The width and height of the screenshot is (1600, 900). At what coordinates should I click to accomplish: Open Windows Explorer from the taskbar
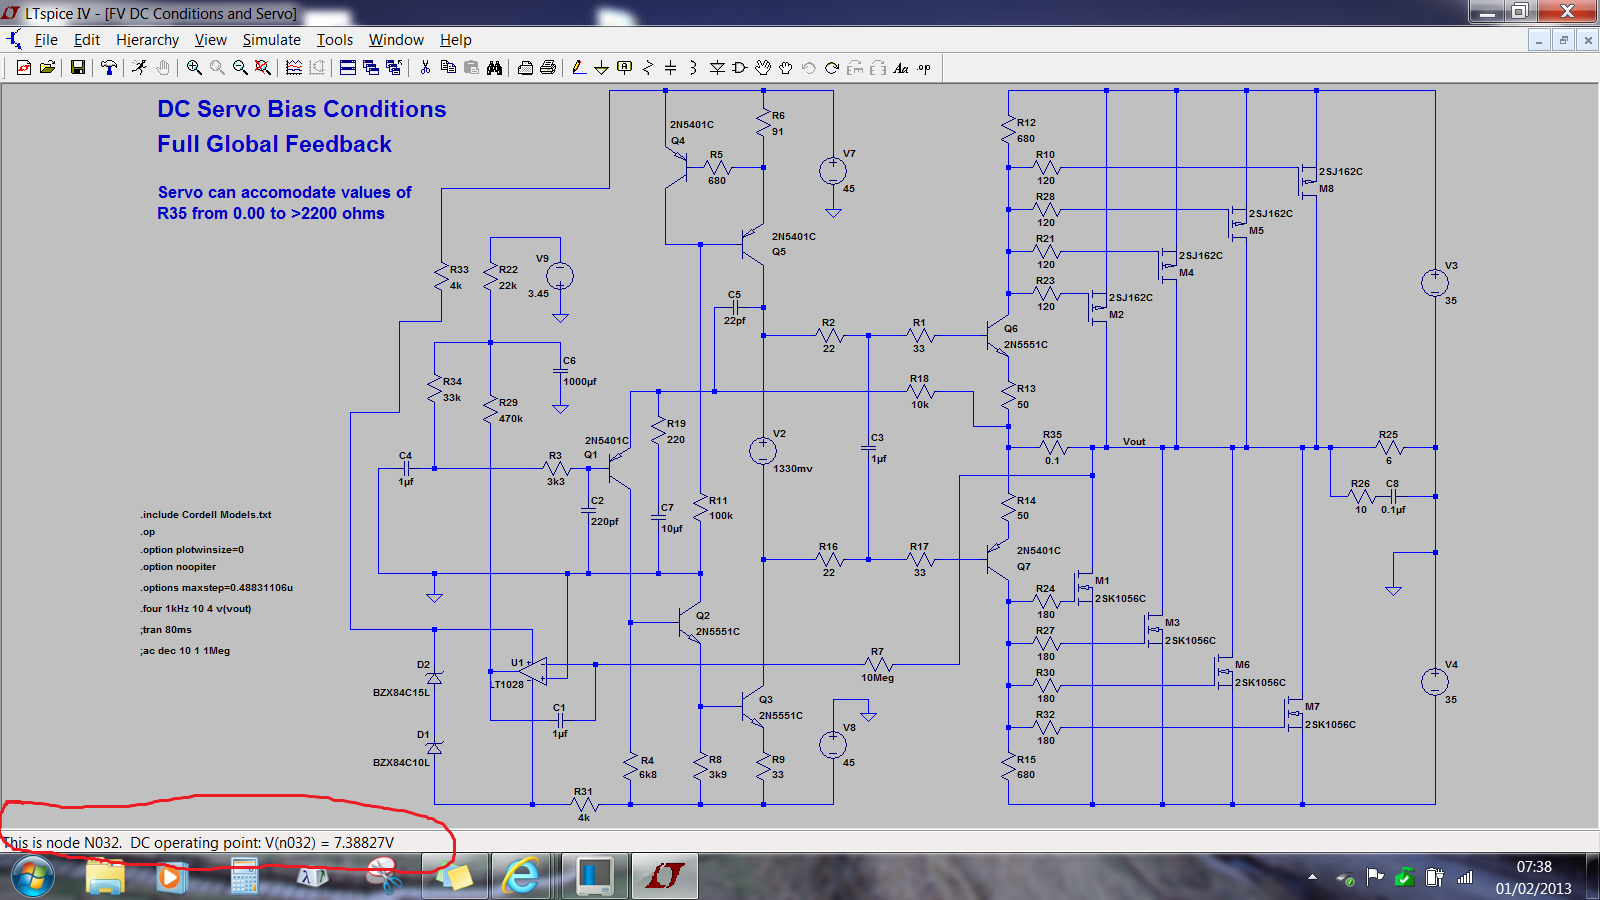[x=105, y=877]
